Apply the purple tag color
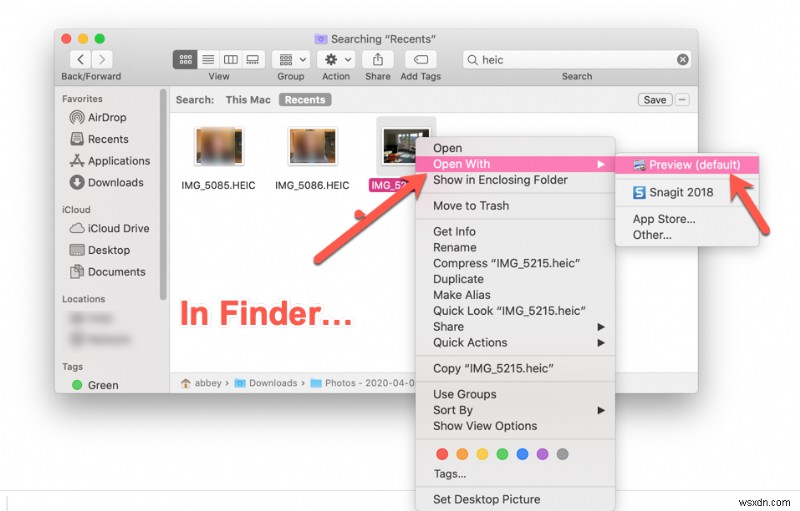This screenshot has height=511, width=800. [x=542, y=454]
